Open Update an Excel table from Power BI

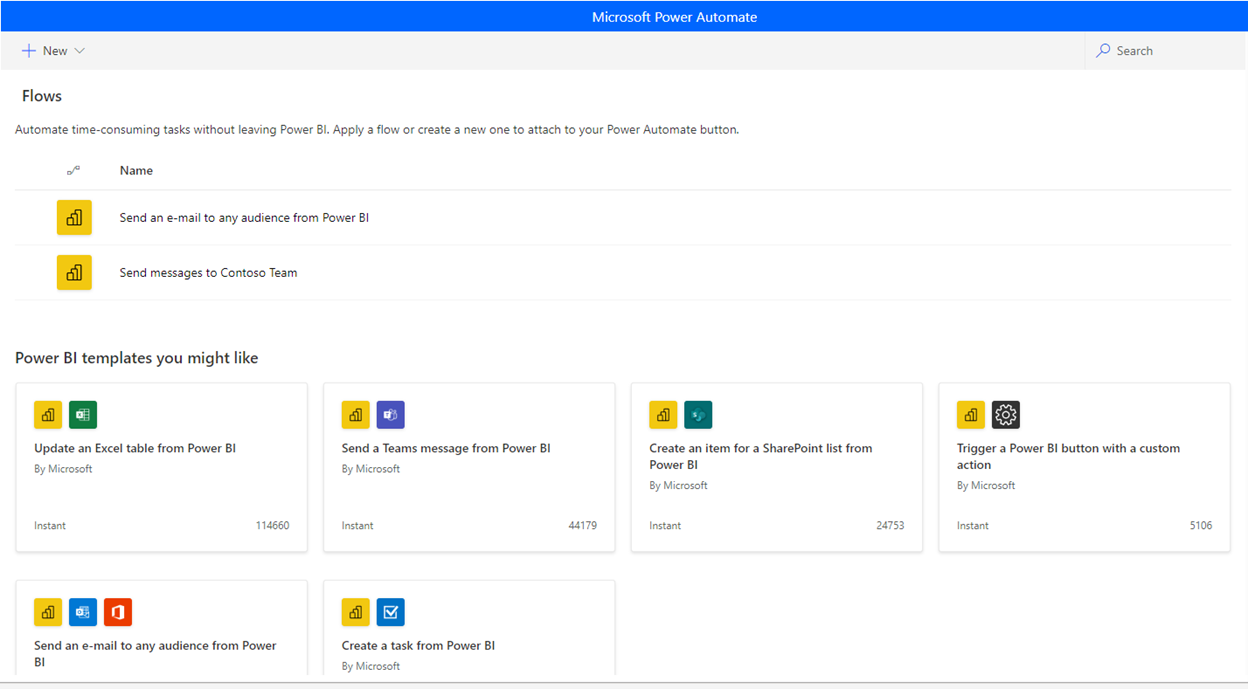pos(135,448)
